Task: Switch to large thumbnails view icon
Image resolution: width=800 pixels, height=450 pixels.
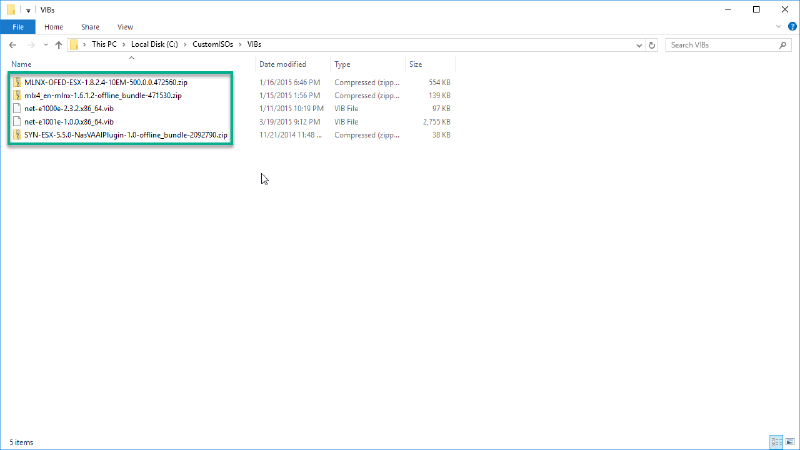Action: (x=790, y=442)
